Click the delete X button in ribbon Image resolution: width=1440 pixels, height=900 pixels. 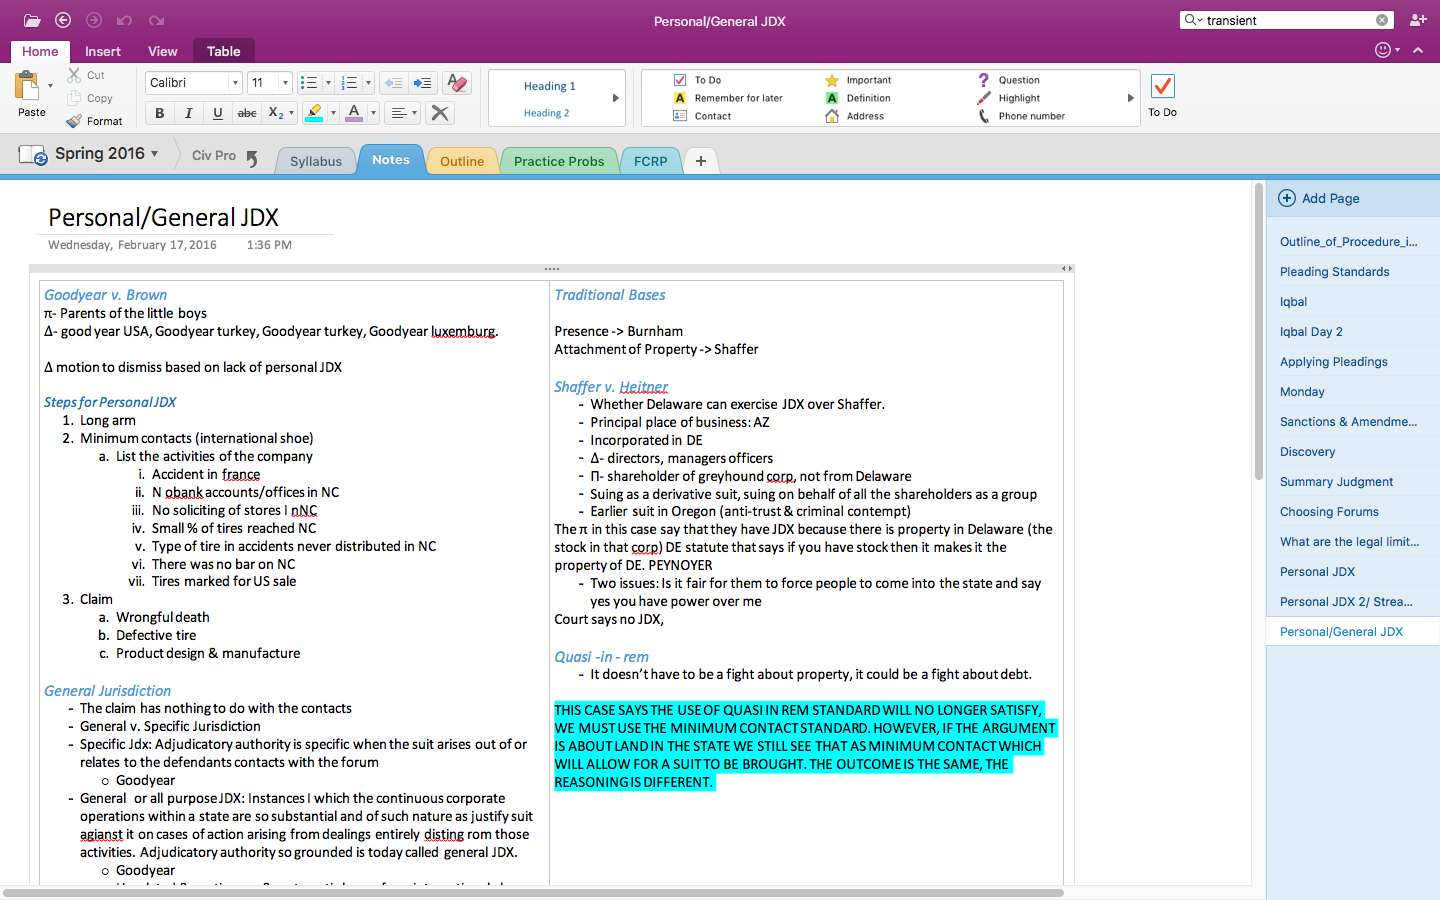[x=439, y=114]
